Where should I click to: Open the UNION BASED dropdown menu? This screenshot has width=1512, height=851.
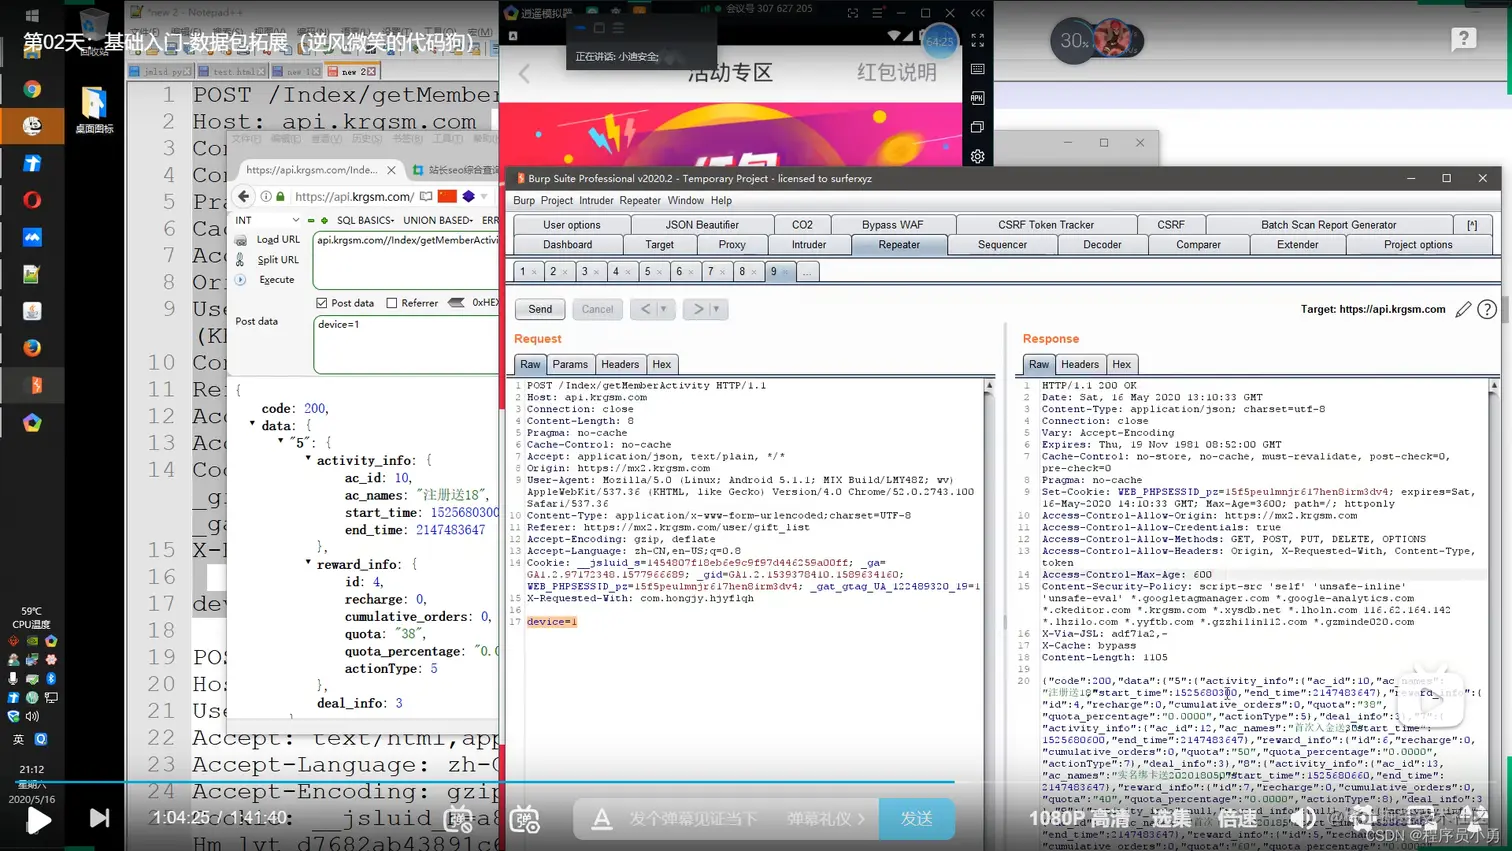click(x=438, y=220)
